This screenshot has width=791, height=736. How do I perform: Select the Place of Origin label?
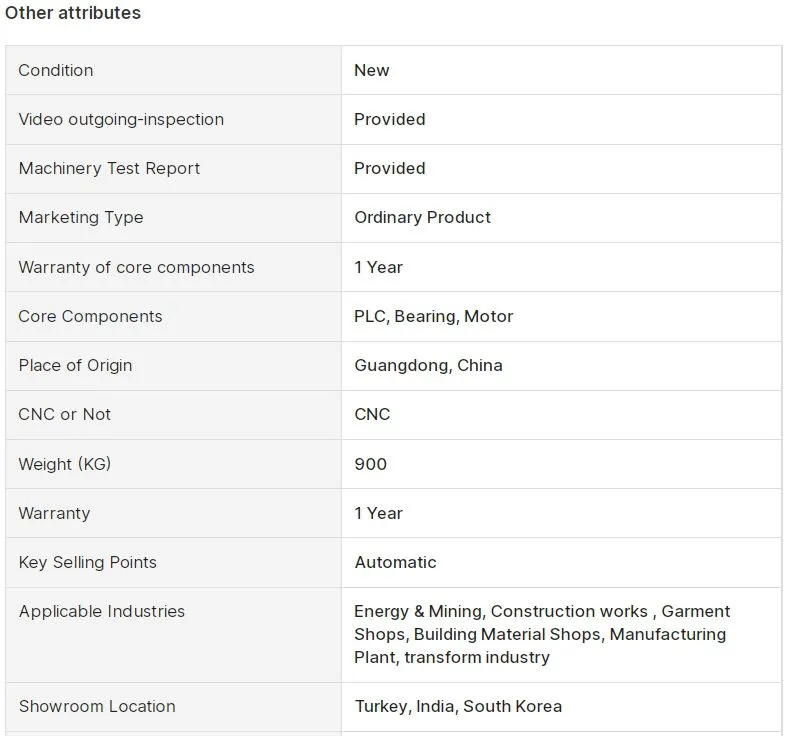click(x=76, y=365)
